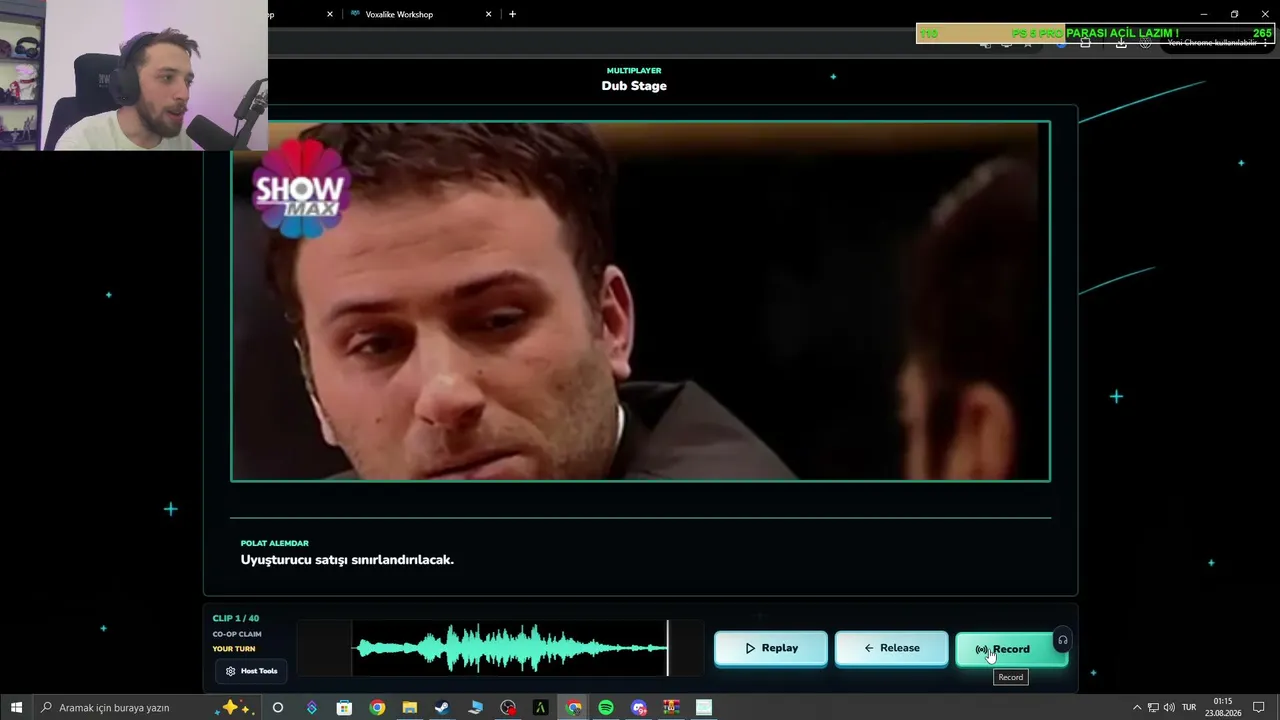Open the first Chrome icon on taskbar
The height and width of the screenshot is (720, 1280).
point(377,708)
